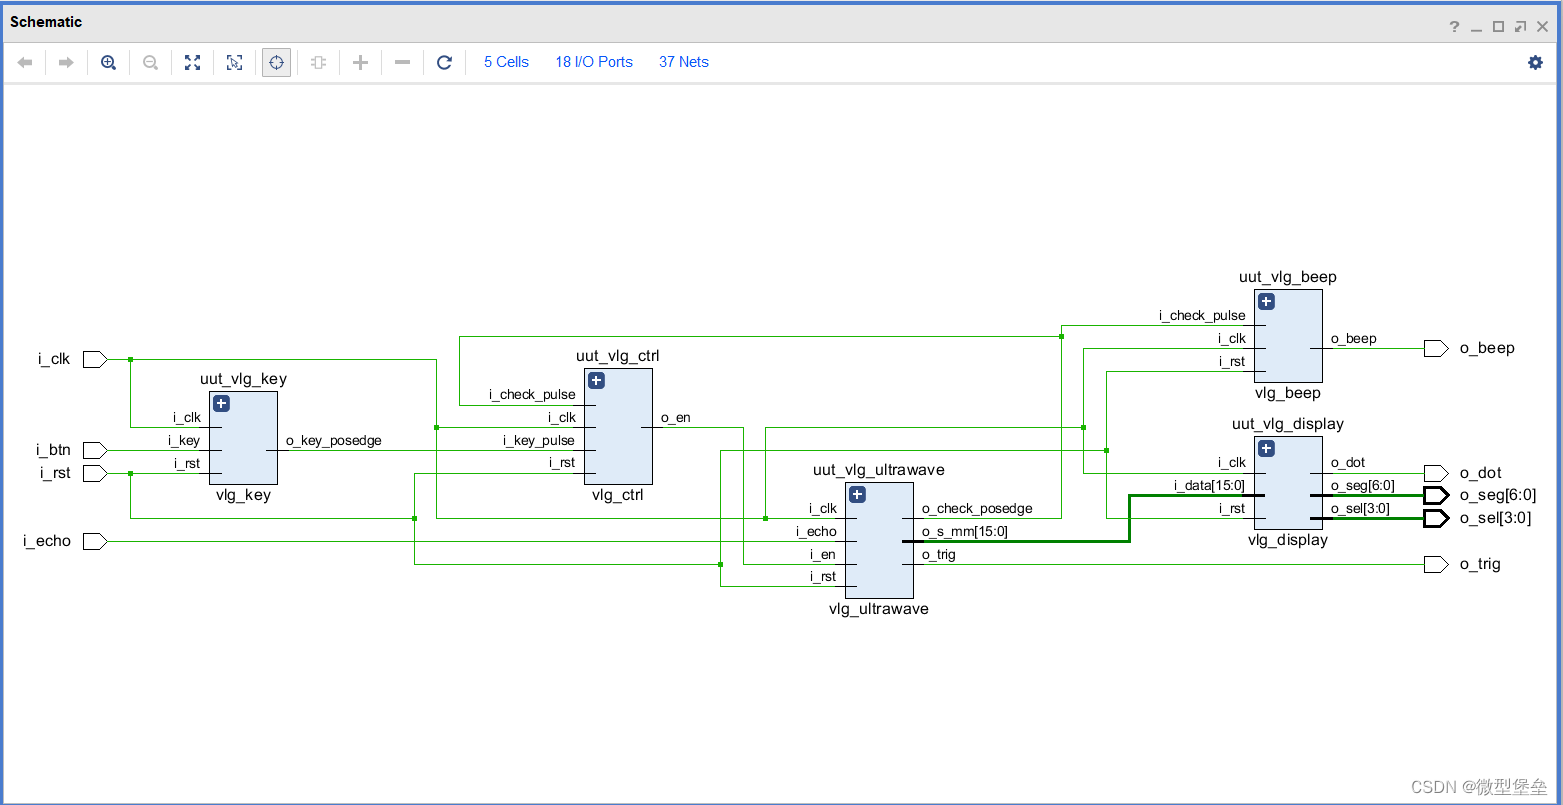The height and width of the screenshot is (805, 1563).
Task: Click the i_key_pulse pin on vlg_ctrl
Action: click(x=539, y=440)
